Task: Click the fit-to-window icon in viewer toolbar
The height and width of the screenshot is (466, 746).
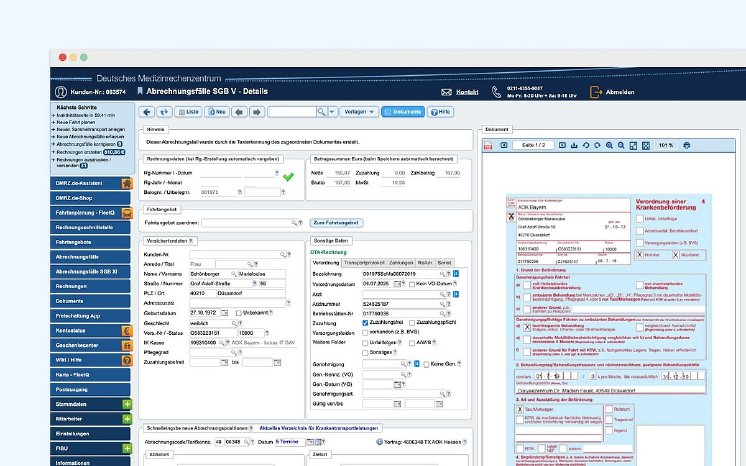Action: tap(633, 146)
